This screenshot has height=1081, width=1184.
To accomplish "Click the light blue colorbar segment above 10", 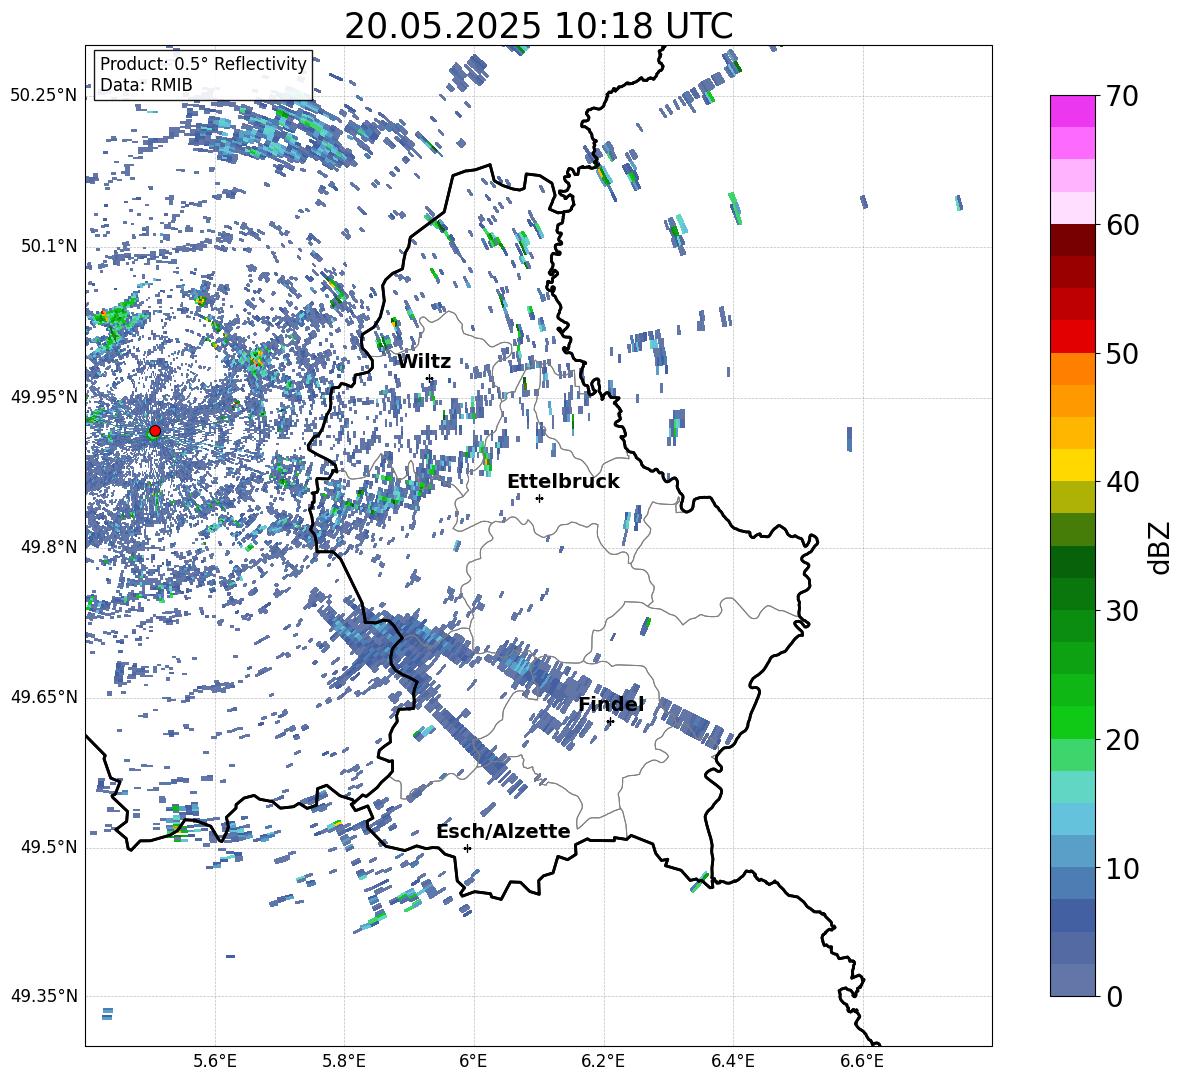I will (1072, 852).
